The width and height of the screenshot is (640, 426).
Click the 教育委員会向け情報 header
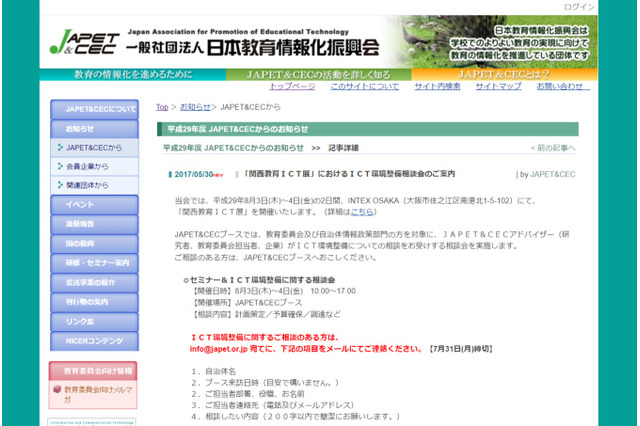(x=93, y=371)
